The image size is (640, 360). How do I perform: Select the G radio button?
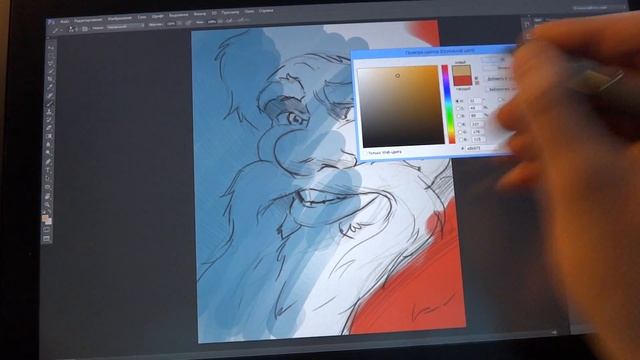(x=460, y=132)
